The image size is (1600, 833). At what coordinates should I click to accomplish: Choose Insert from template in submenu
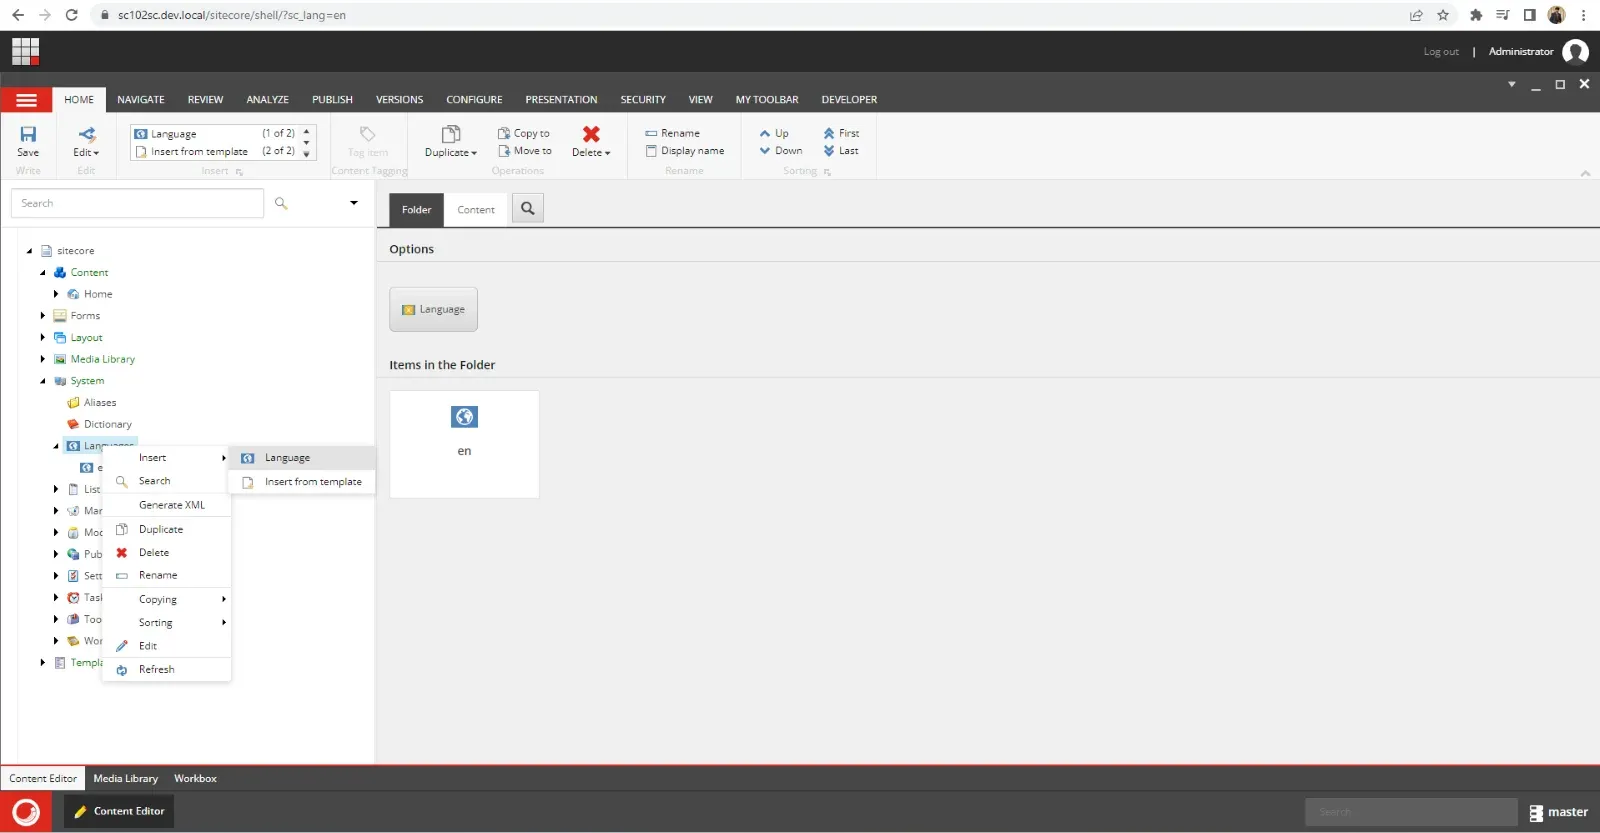point(302,482)
